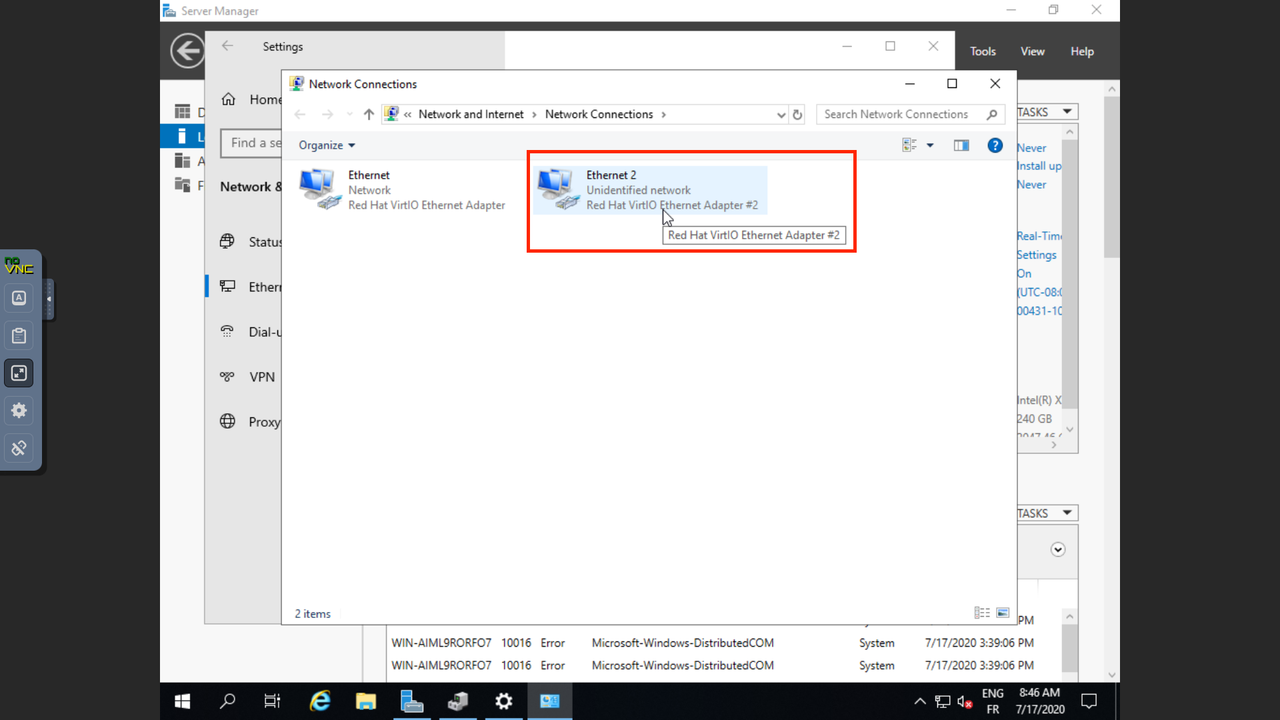Click the '2 items' status text
Screen dimensions: 1280x720
(312, 614)
